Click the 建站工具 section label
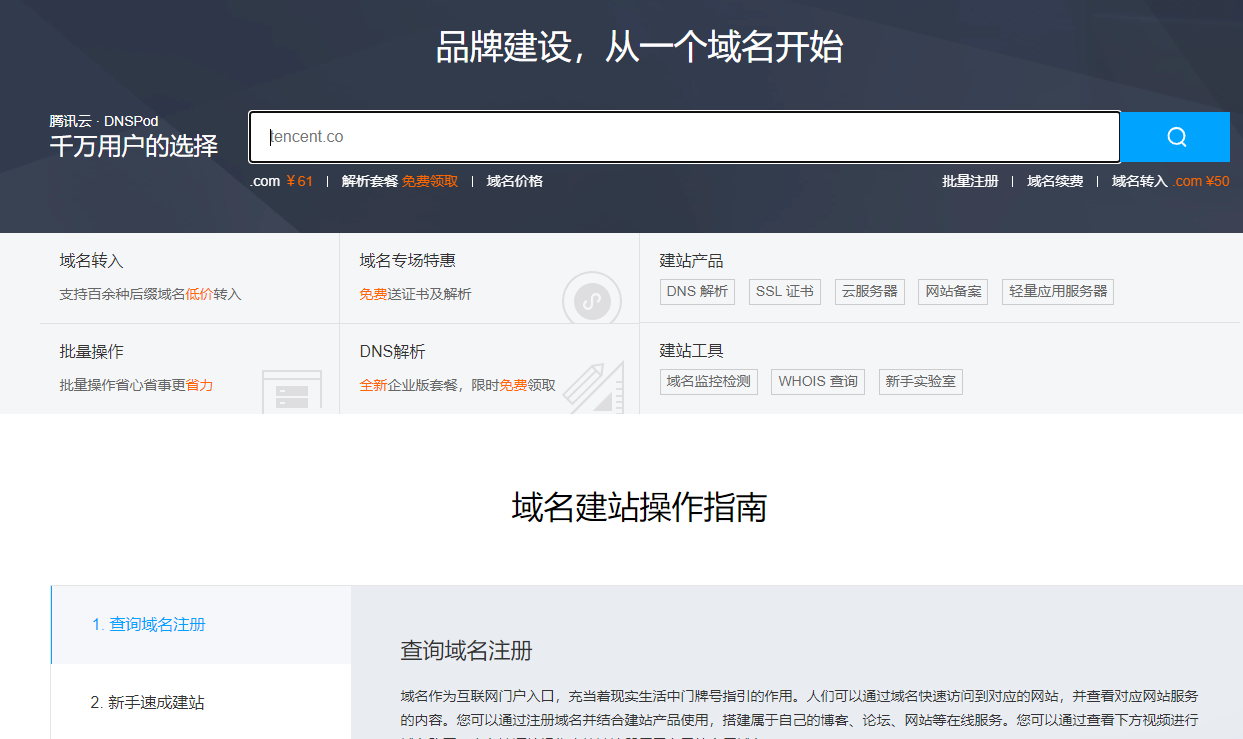The image size is (1243, 739). (691, 351)
